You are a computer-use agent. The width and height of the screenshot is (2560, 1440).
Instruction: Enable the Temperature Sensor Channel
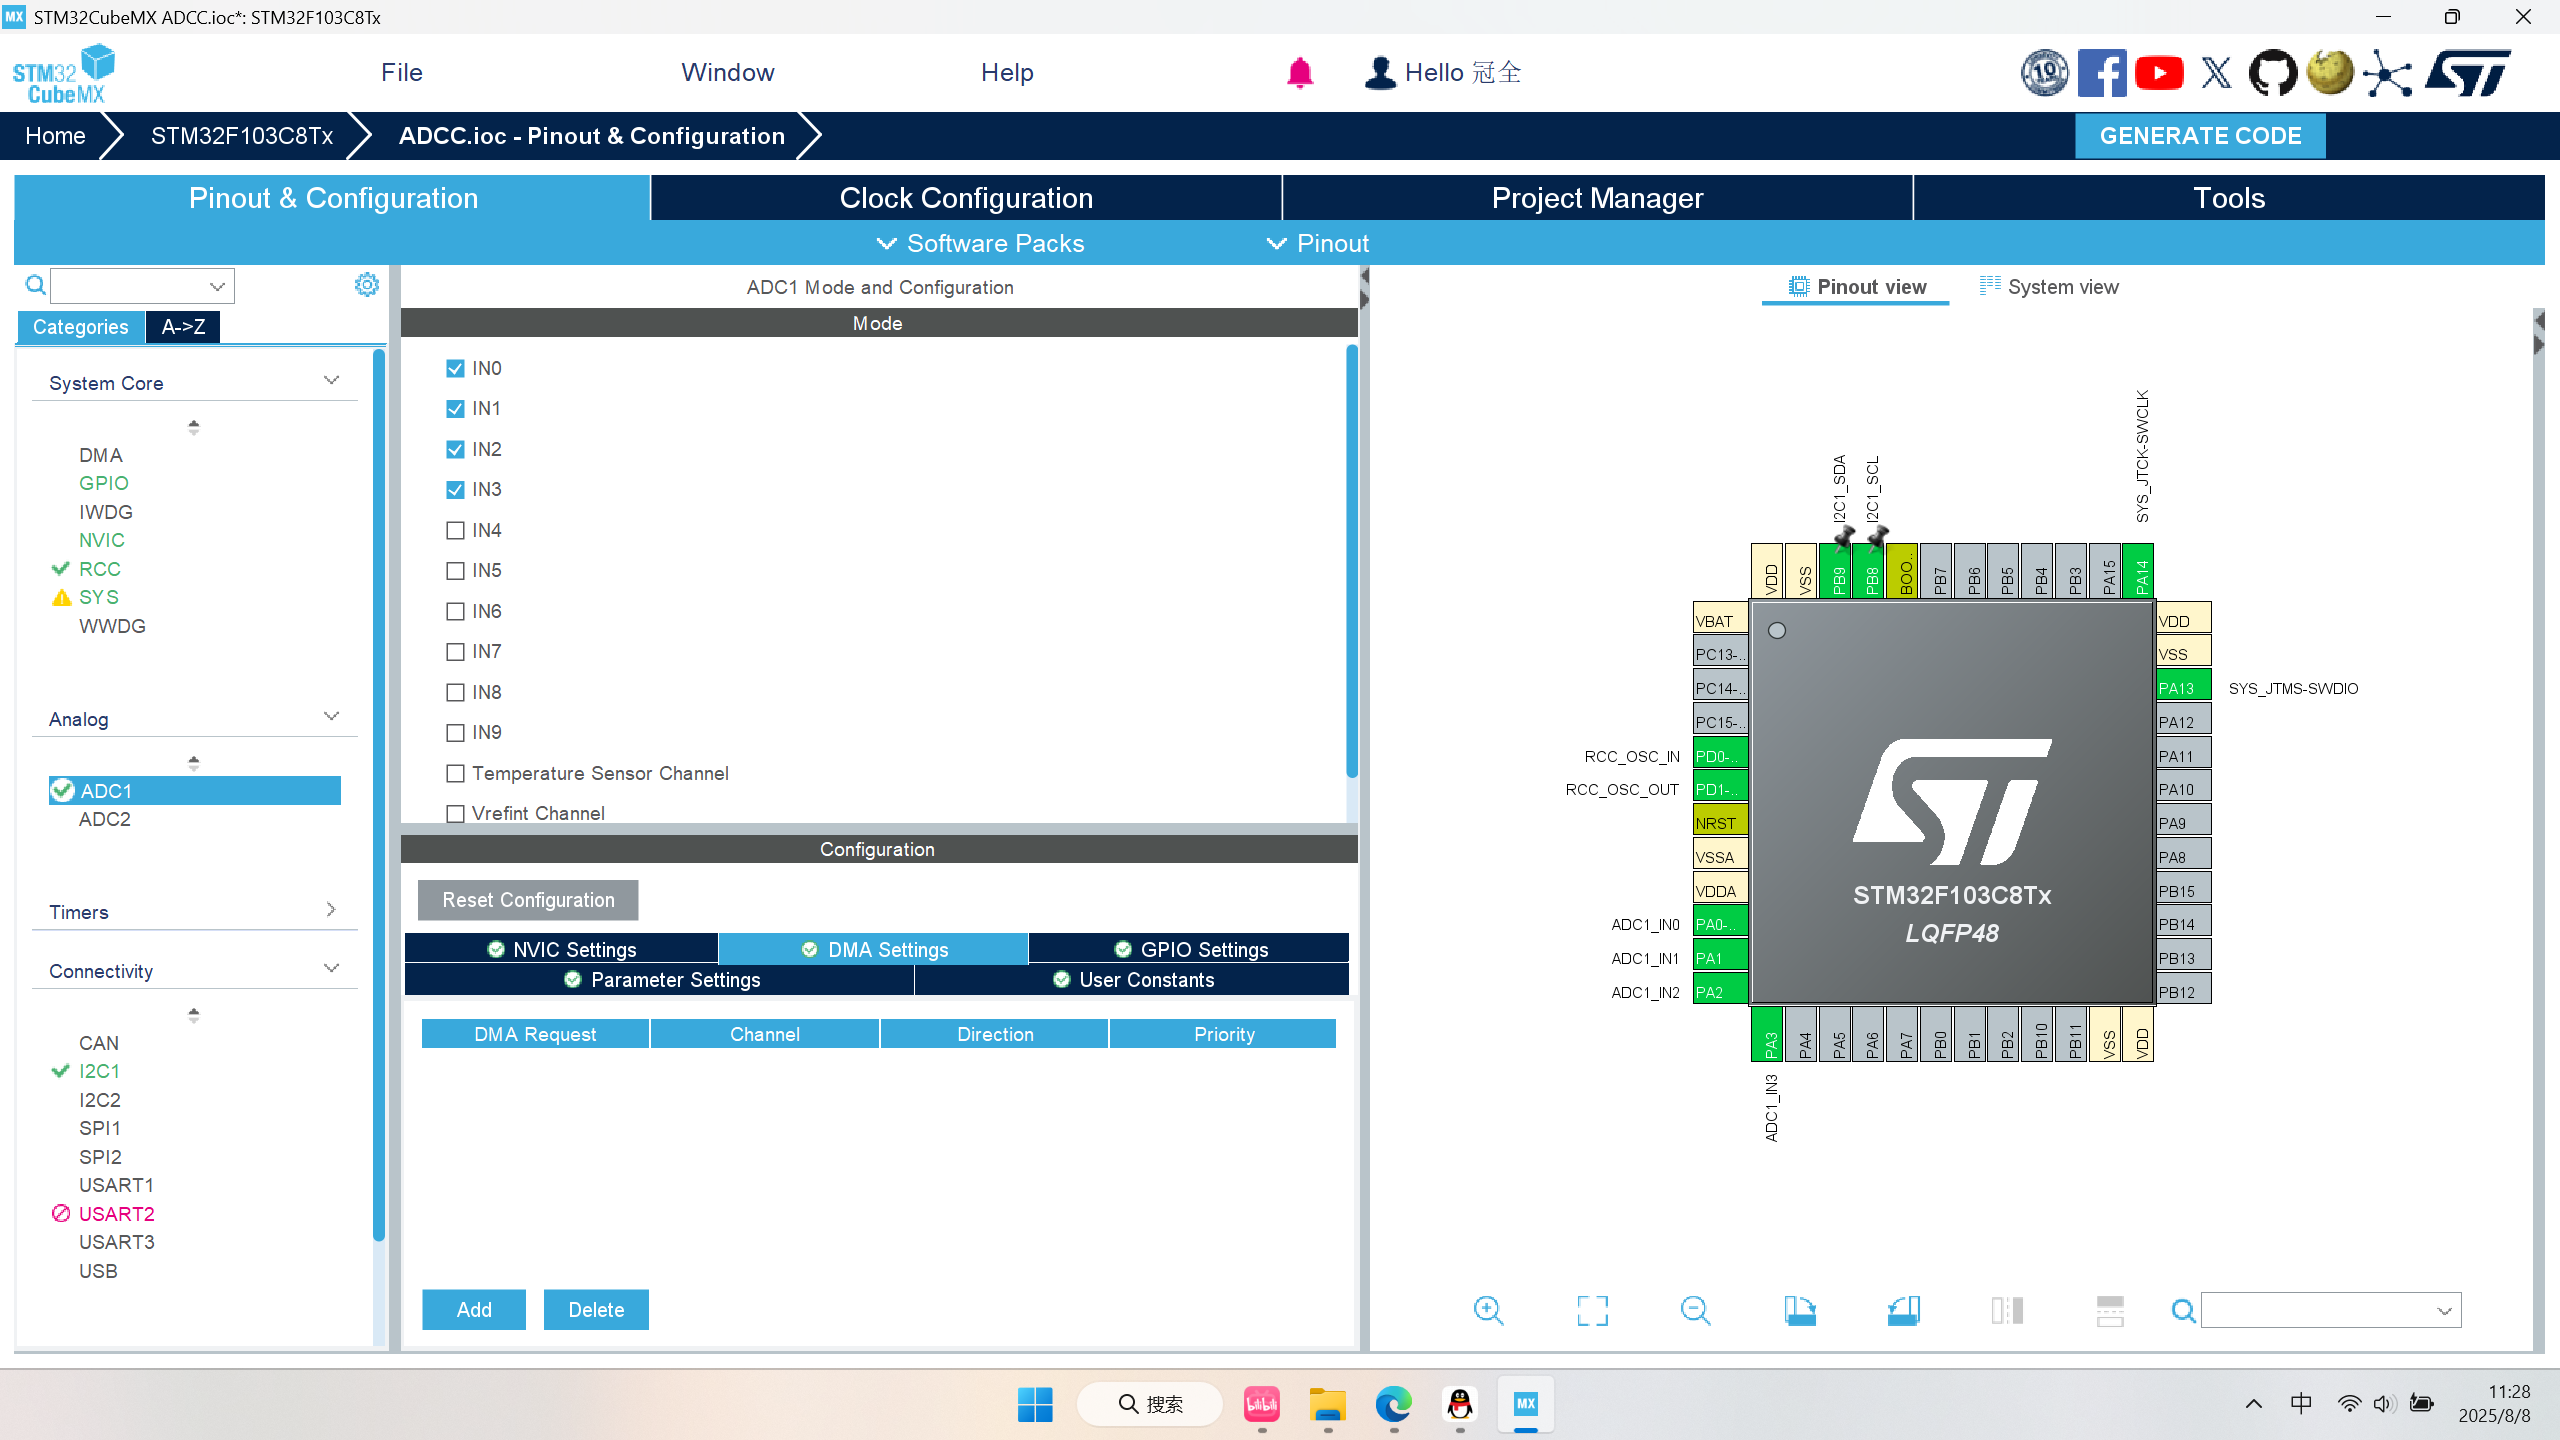point(455,773)
